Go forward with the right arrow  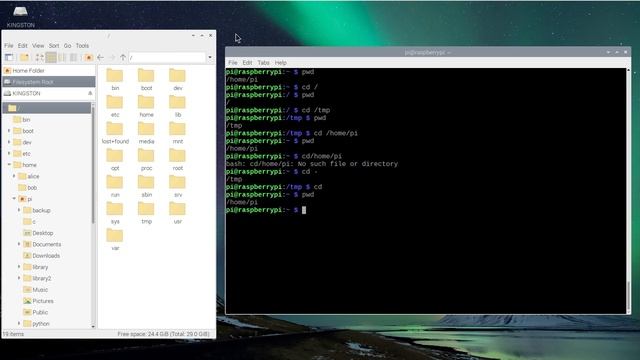[x=112, y=58]
